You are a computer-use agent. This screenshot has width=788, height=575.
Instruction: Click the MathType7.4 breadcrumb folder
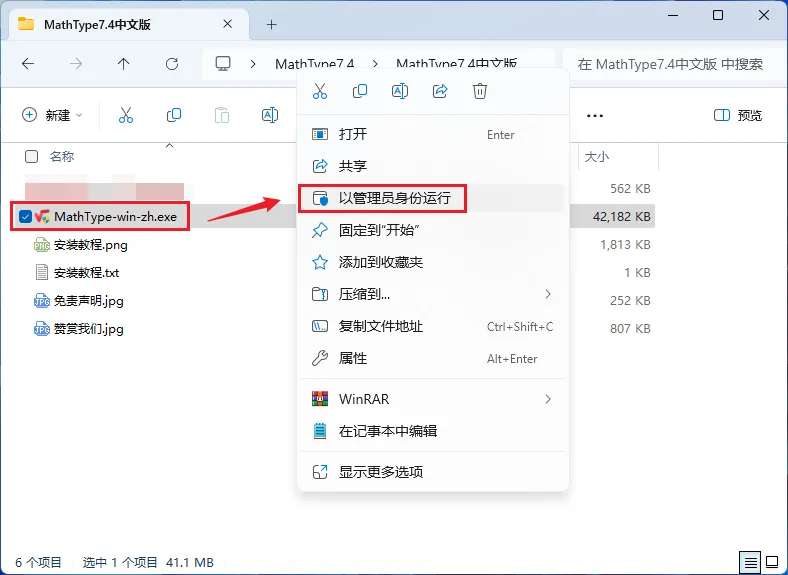coord(315,64)
